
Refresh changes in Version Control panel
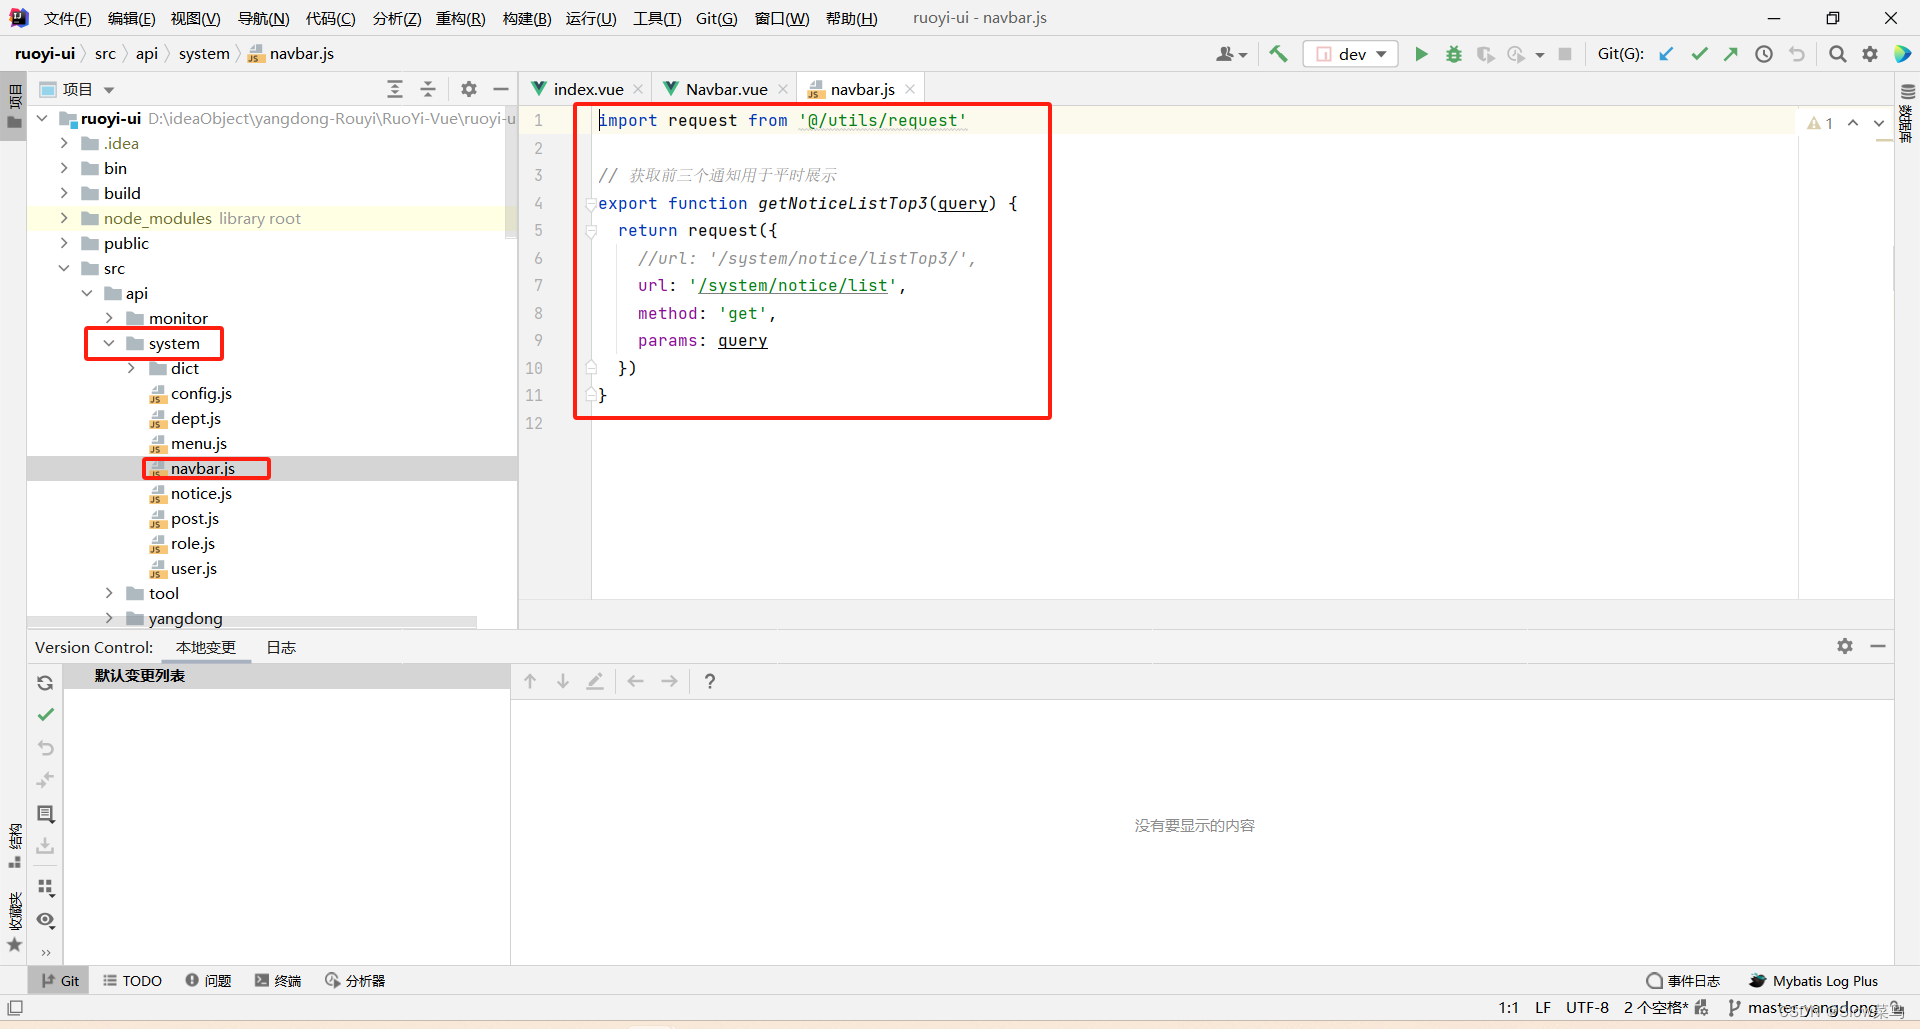tap(45, 683)
